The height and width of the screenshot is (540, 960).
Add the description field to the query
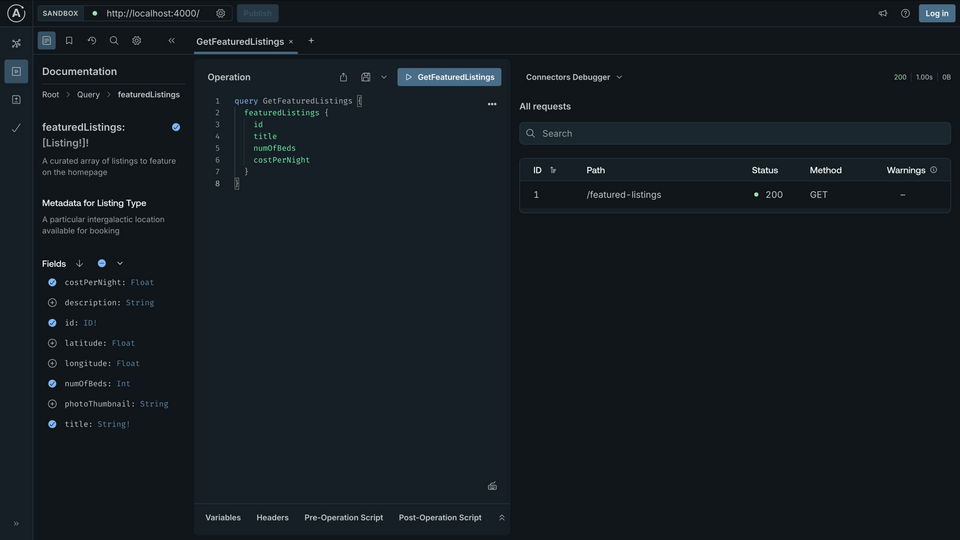[53, 303]
